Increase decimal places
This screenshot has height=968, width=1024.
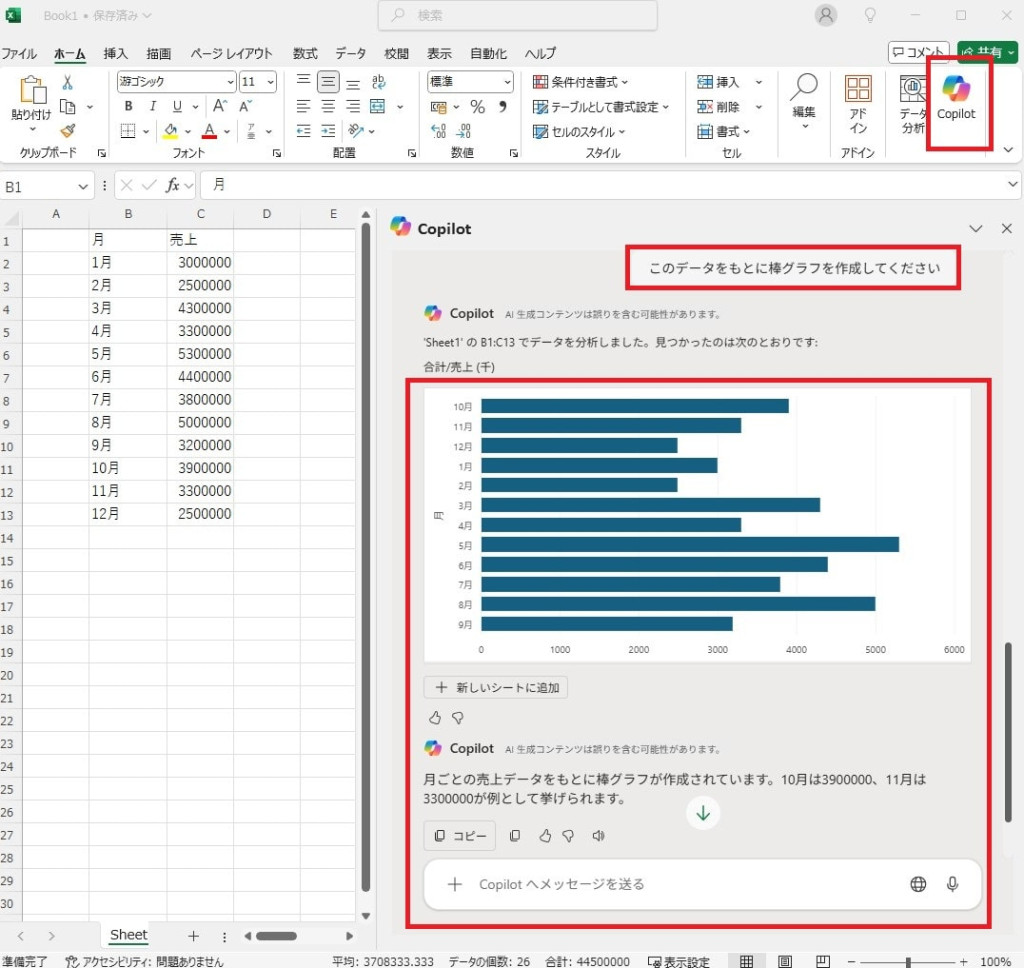click(x=438, y=131)
